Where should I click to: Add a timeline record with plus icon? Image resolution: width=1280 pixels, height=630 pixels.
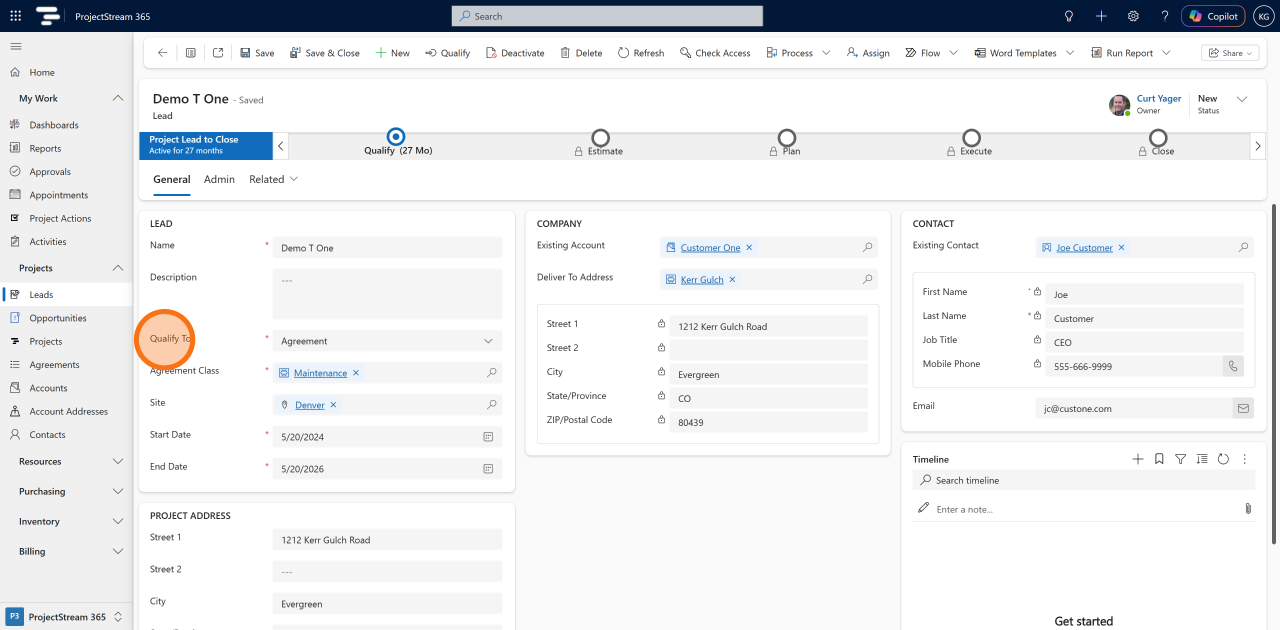(1137, 459)
